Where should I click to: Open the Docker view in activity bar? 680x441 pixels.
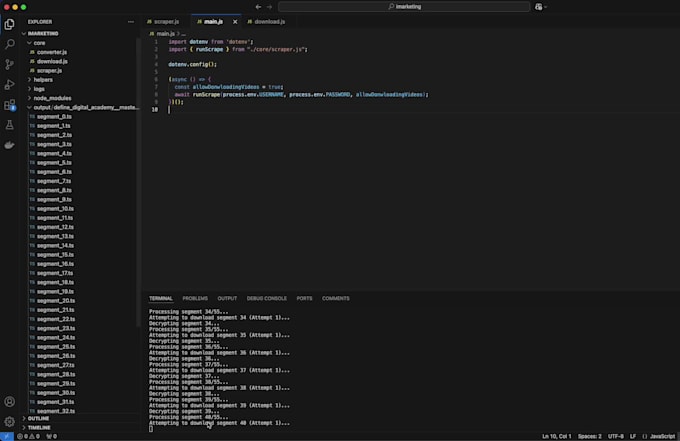tap(10, 145)
